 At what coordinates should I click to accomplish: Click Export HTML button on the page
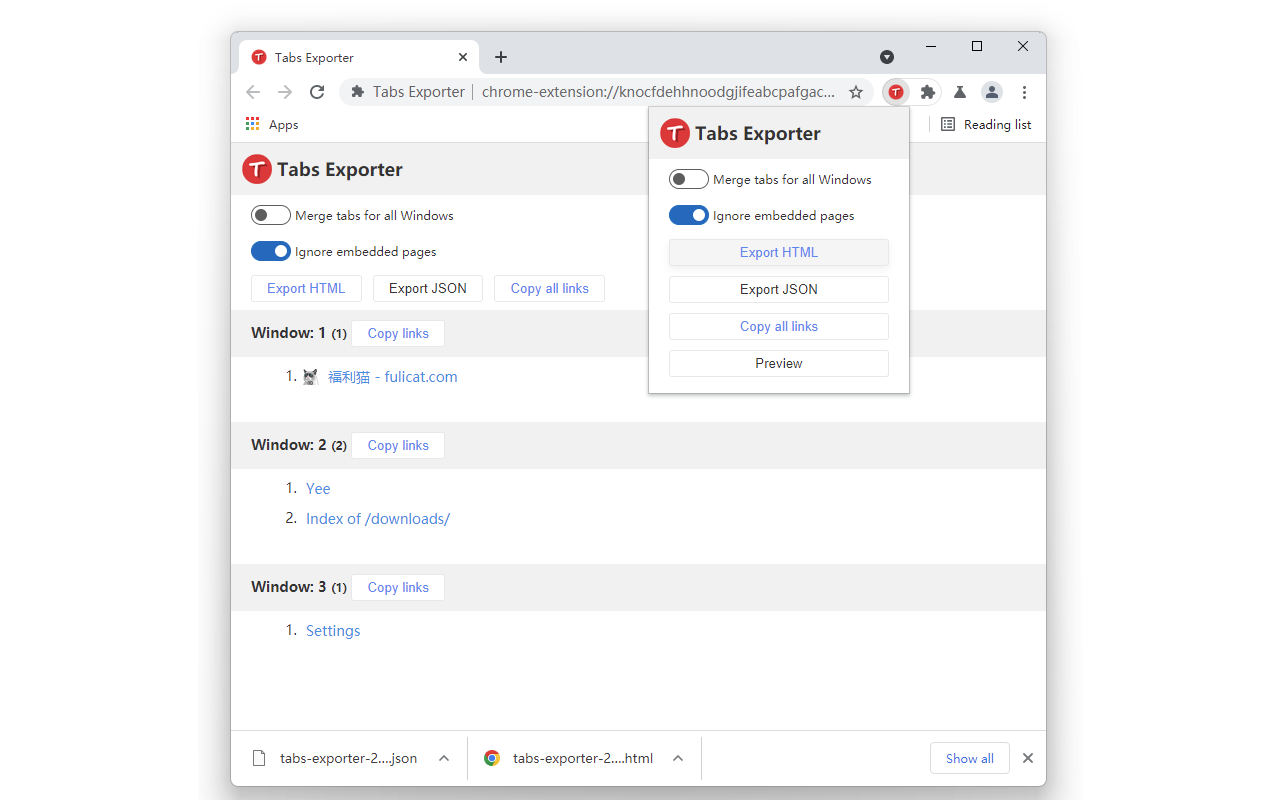point(306,288)
